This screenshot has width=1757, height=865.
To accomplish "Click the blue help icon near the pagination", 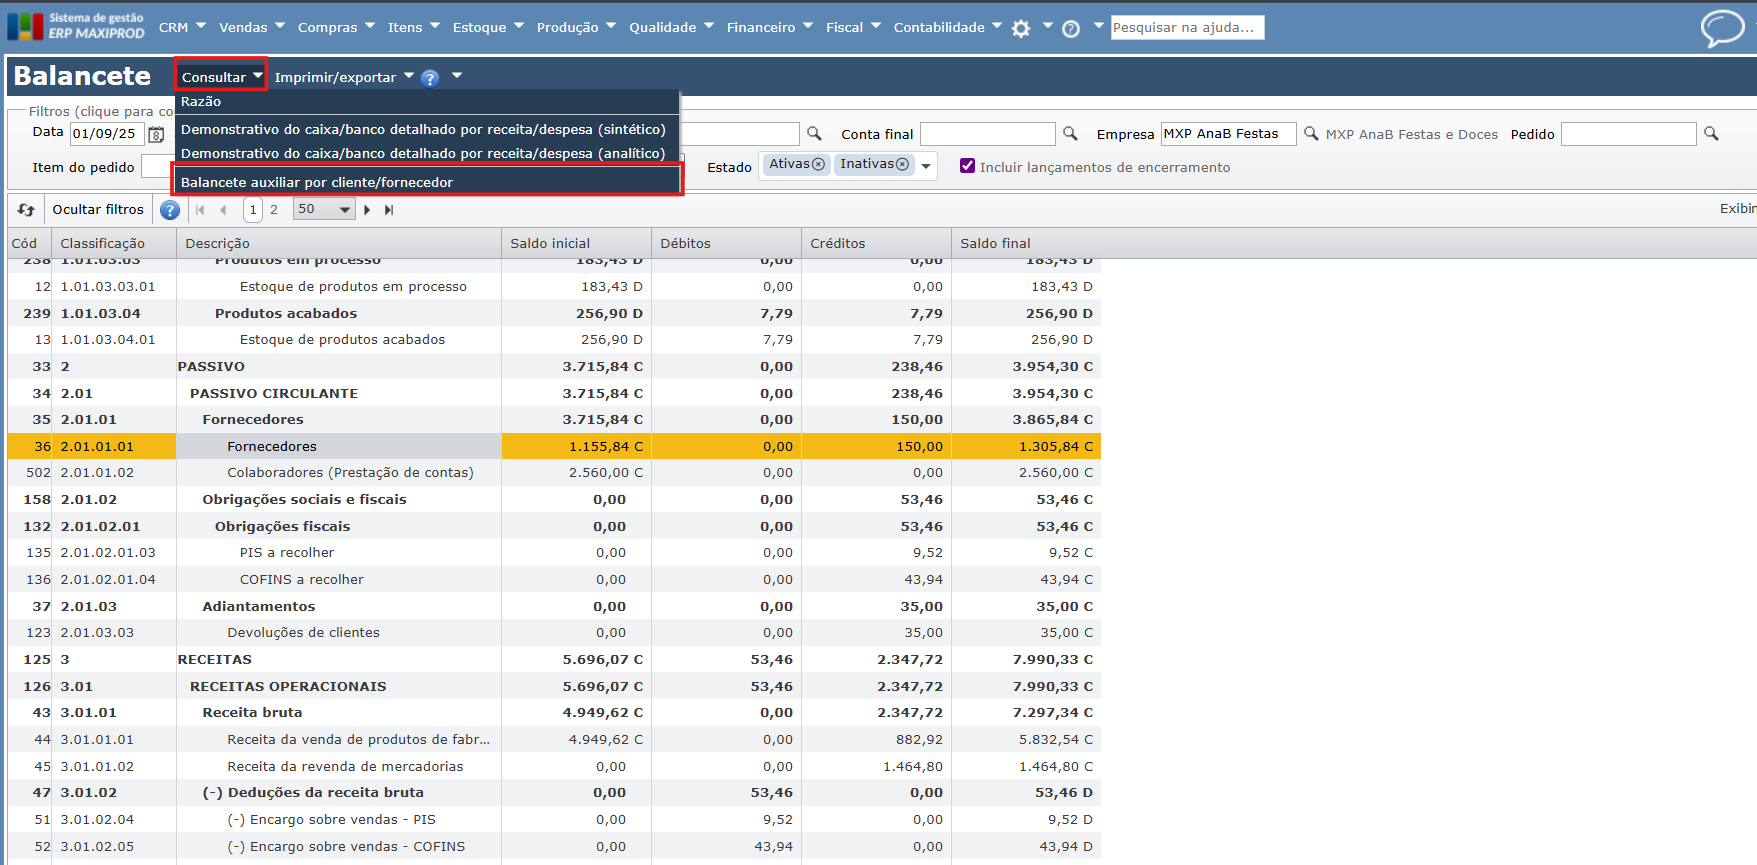I will (x=170, y=210).
